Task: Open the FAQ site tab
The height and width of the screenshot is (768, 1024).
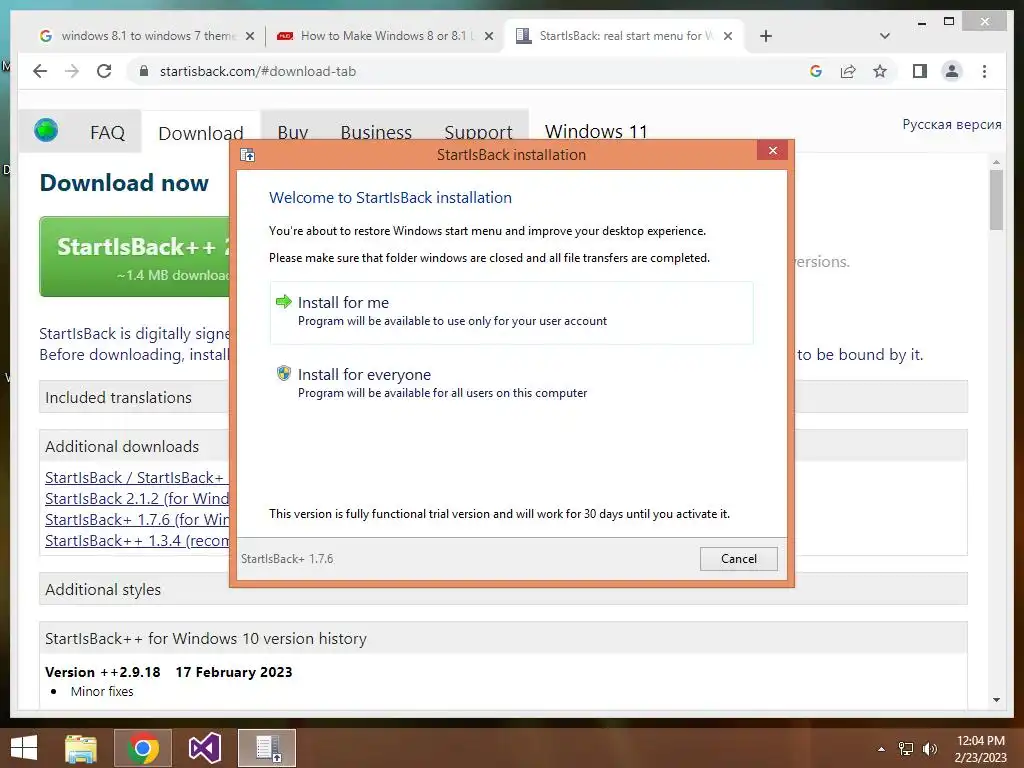Action: tap(107, 133)
